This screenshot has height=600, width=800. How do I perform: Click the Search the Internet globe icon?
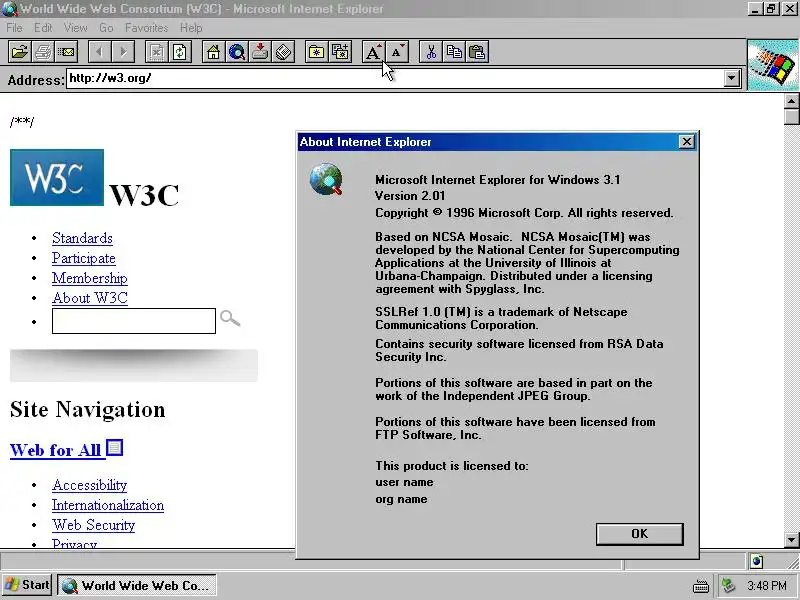coord(237,52)
